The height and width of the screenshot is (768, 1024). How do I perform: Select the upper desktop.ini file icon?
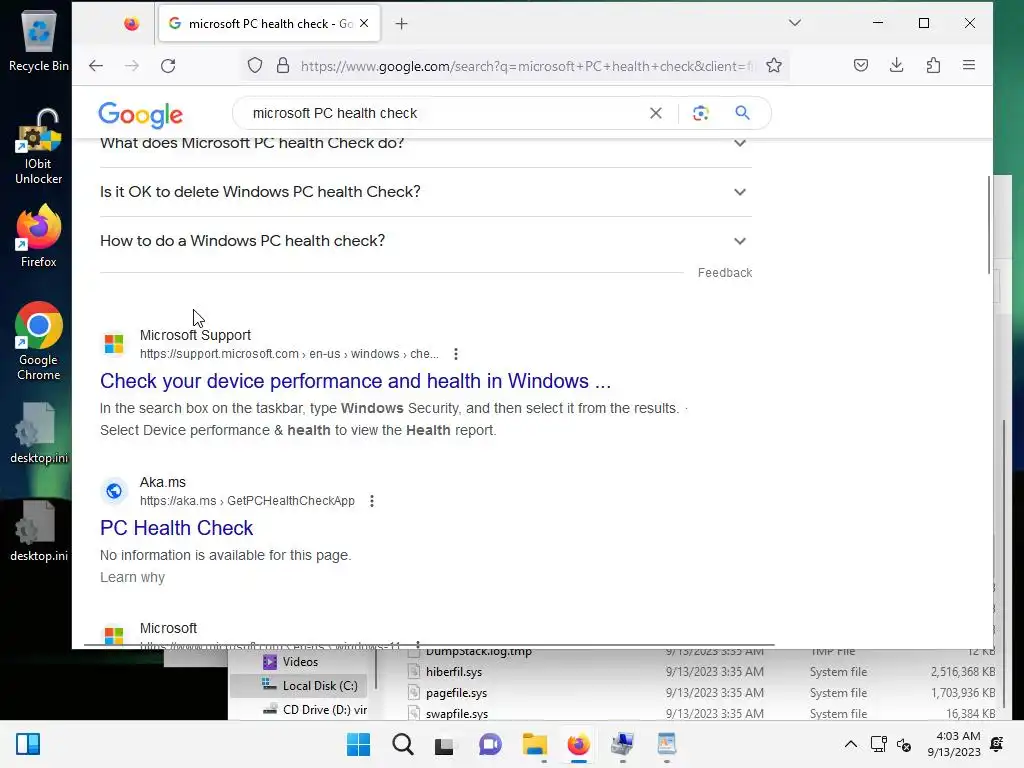click(x=39, y=433)
